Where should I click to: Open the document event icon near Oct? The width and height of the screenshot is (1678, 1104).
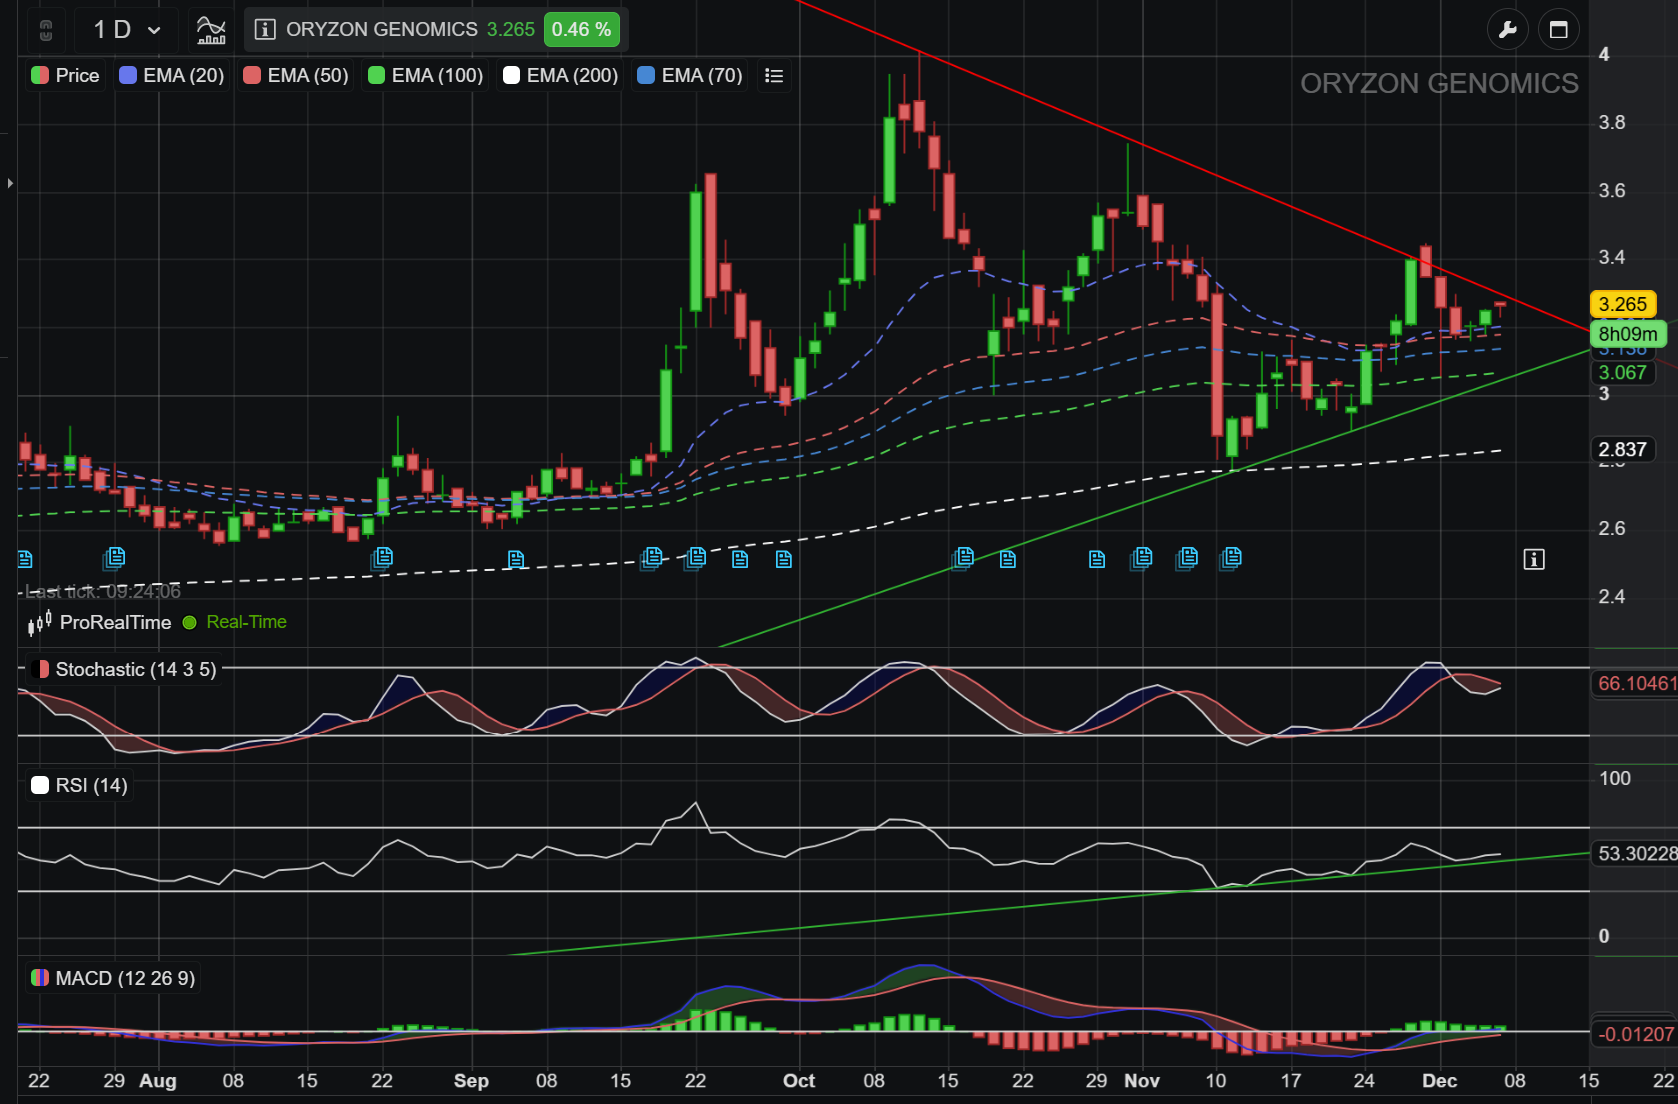click(x=784, y=559)
